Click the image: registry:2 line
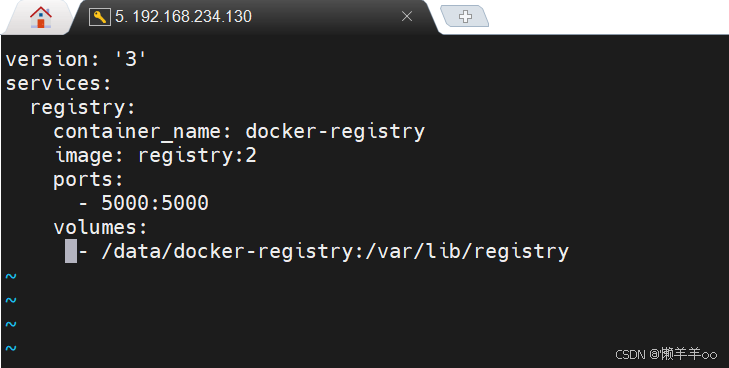Screen dimensions: 729x368 156,156
